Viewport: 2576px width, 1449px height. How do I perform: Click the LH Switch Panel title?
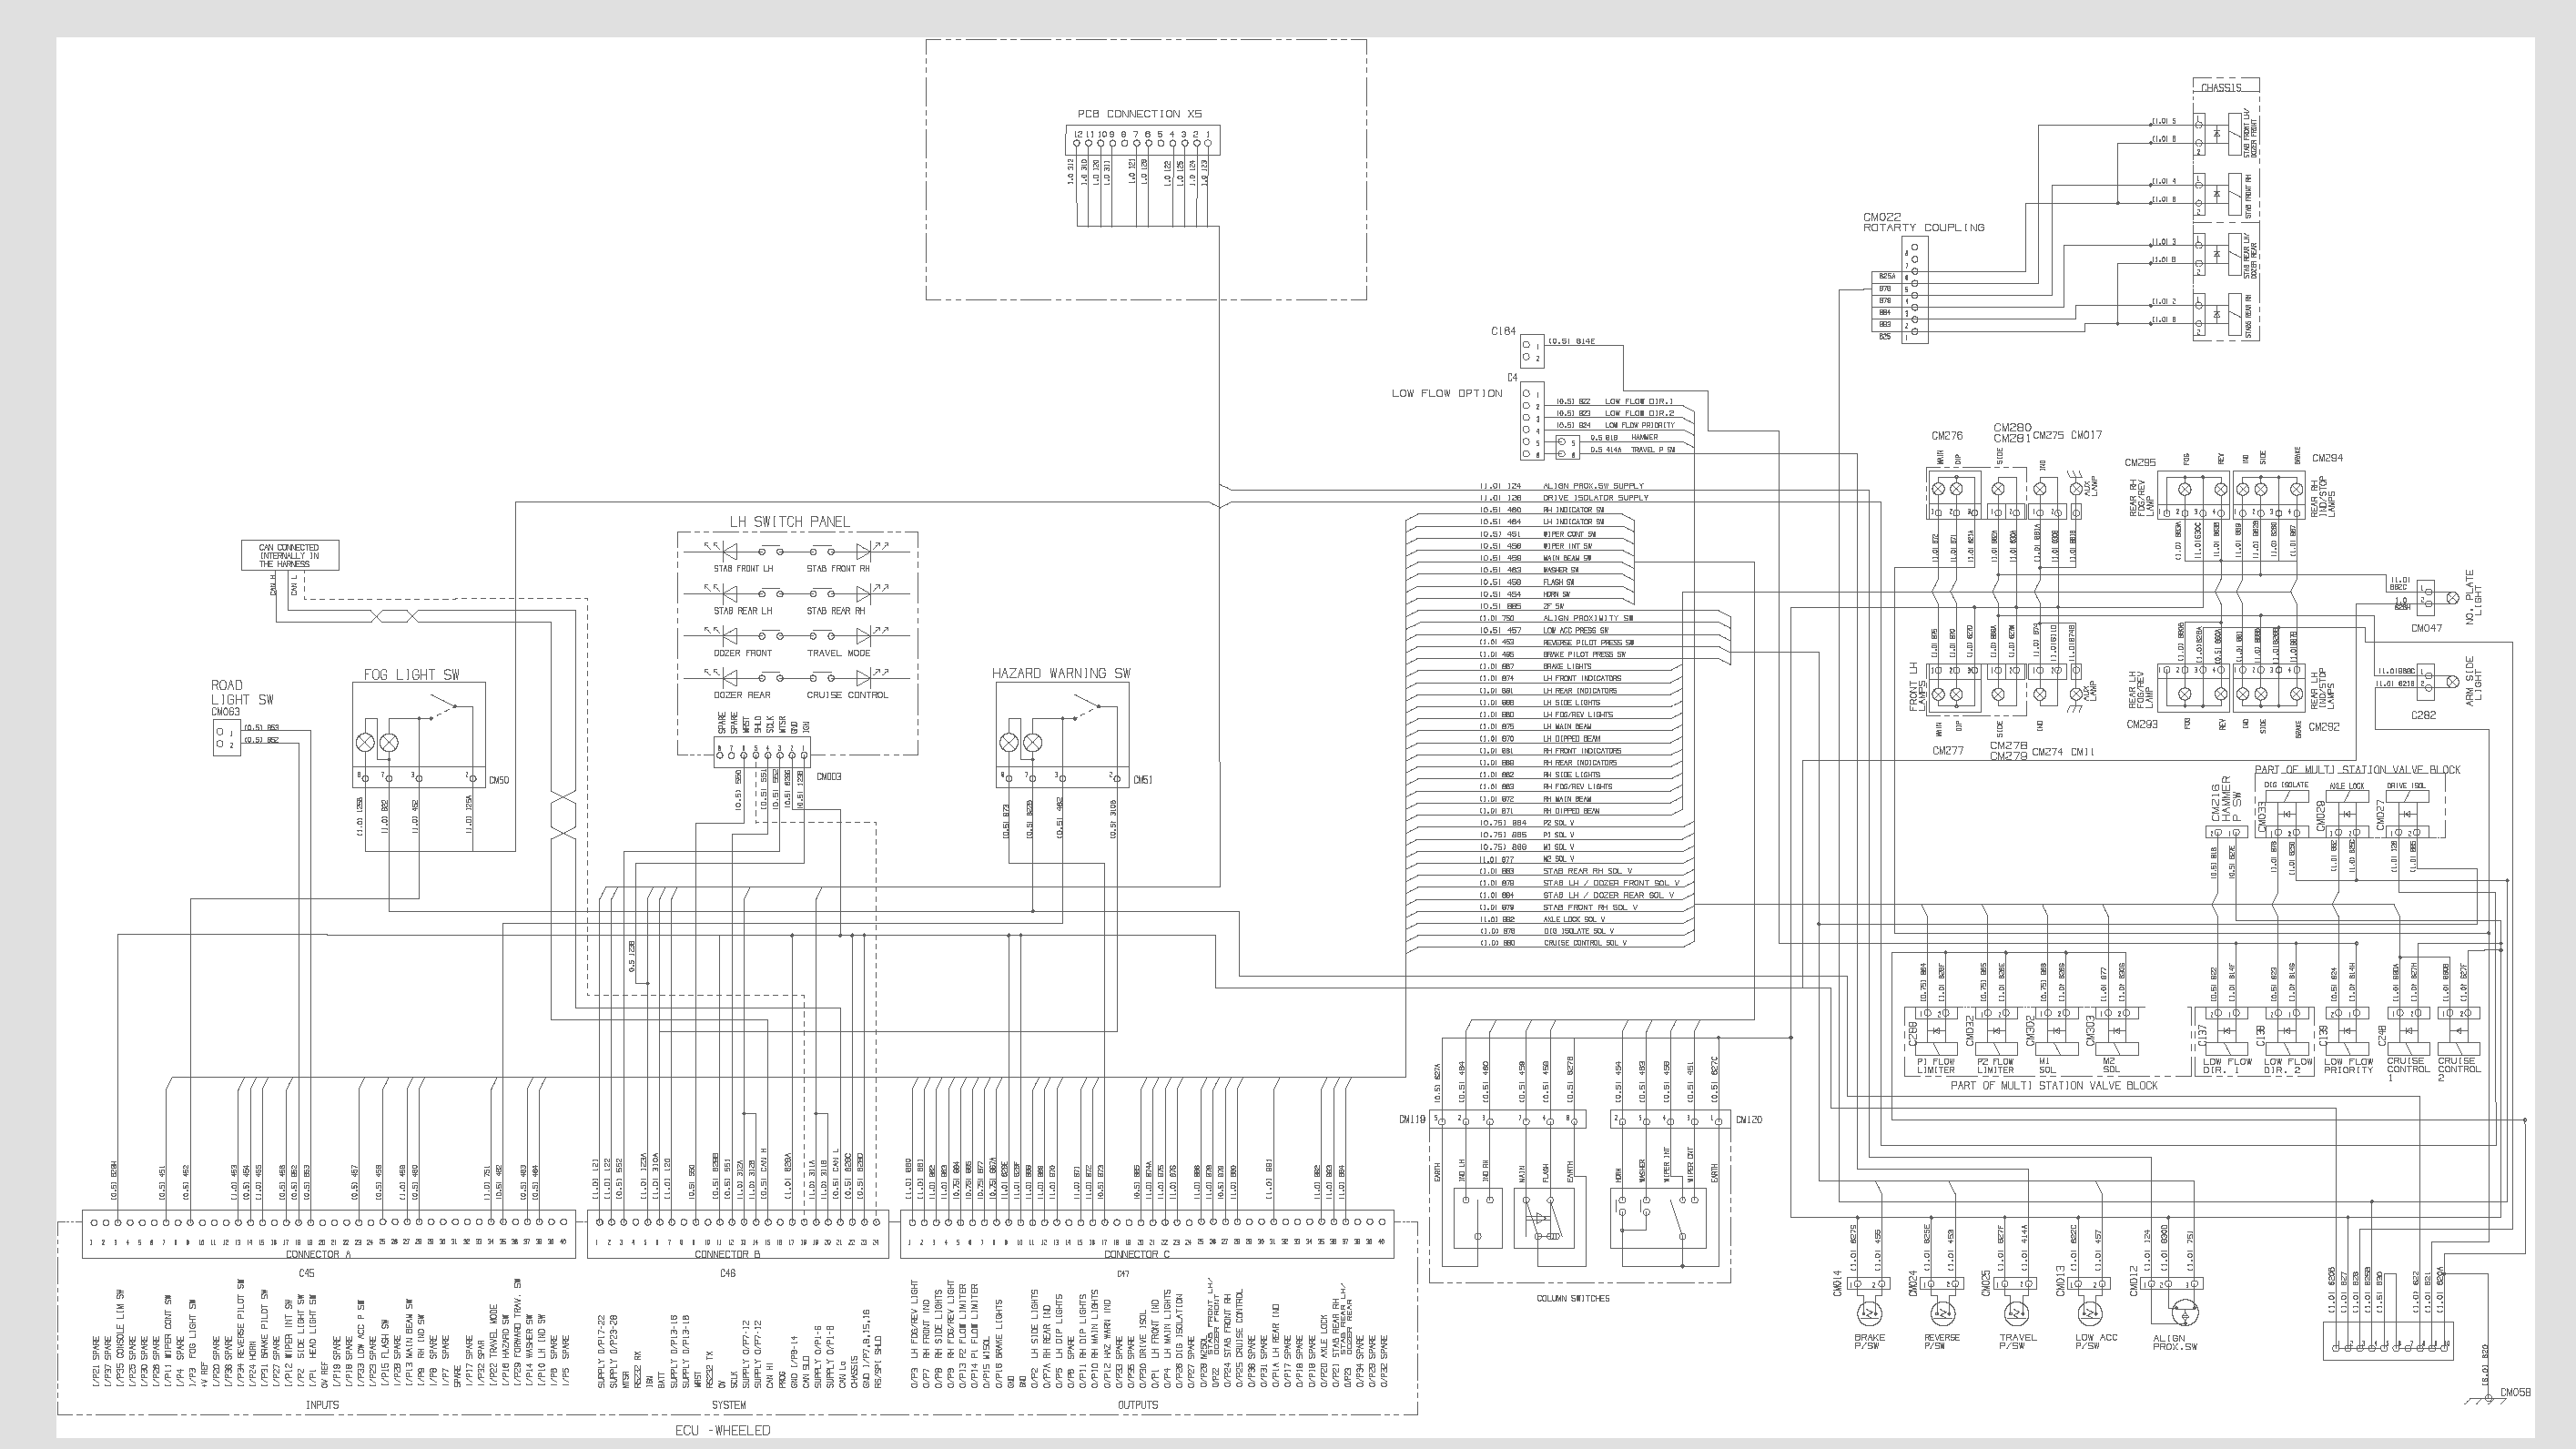point(789,521)
